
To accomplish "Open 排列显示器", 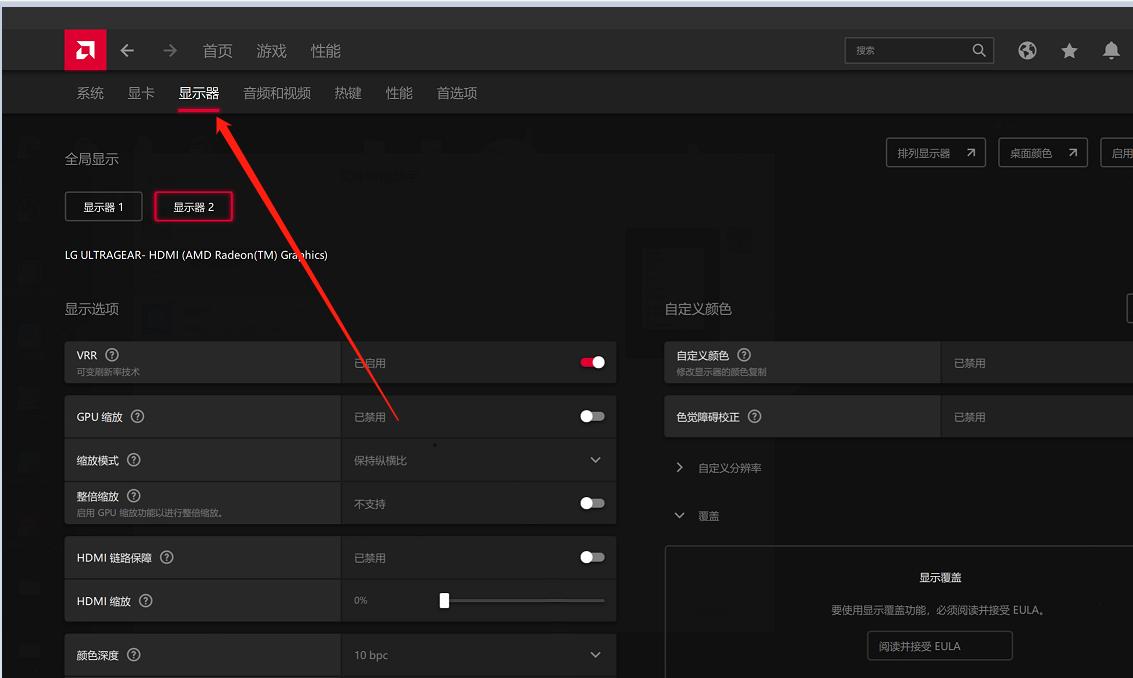I will [935, 152].
